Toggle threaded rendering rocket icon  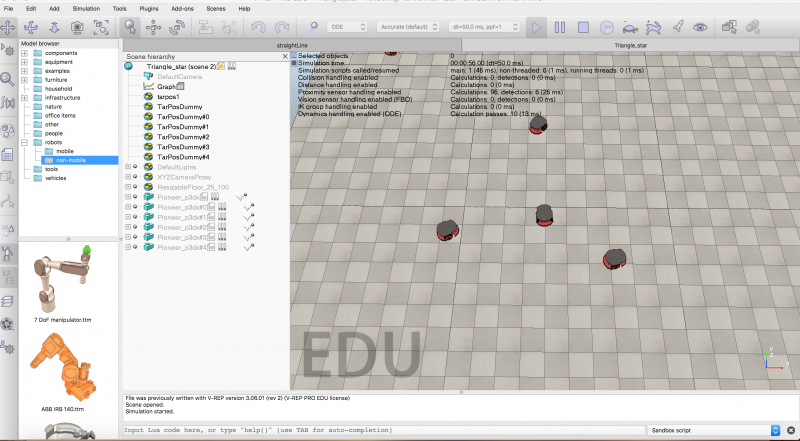click(677, 27)
